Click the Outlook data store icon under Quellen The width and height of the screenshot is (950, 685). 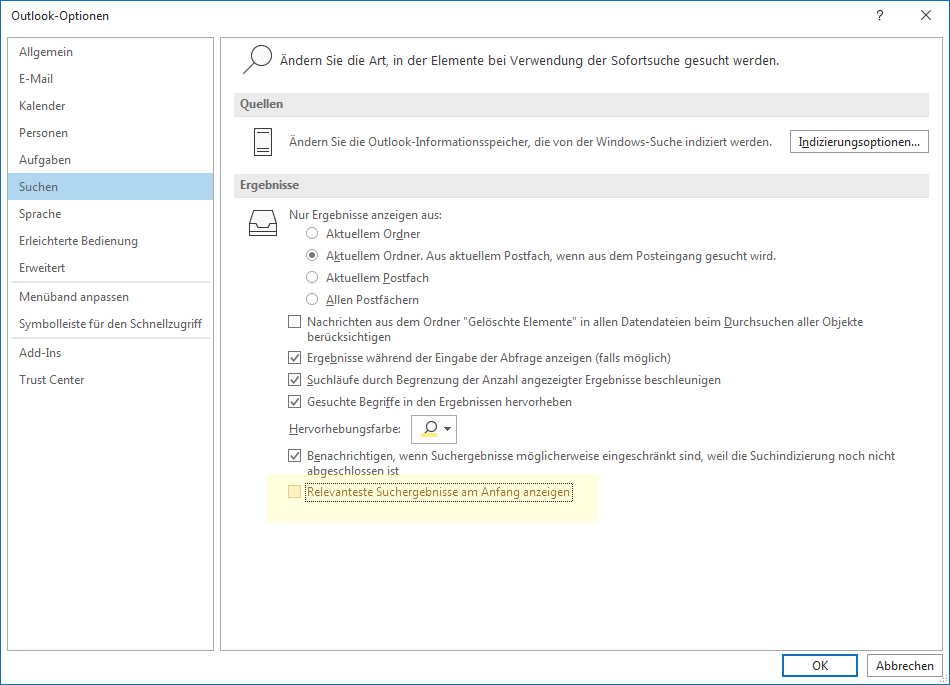[x=263, y=142]
